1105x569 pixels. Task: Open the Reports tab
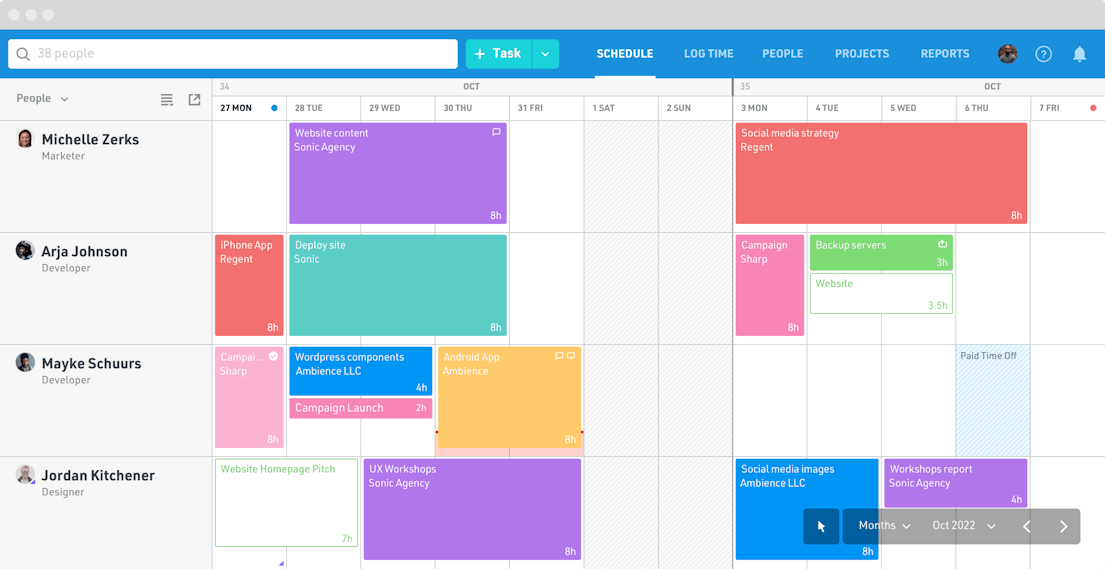coord(945,54)
